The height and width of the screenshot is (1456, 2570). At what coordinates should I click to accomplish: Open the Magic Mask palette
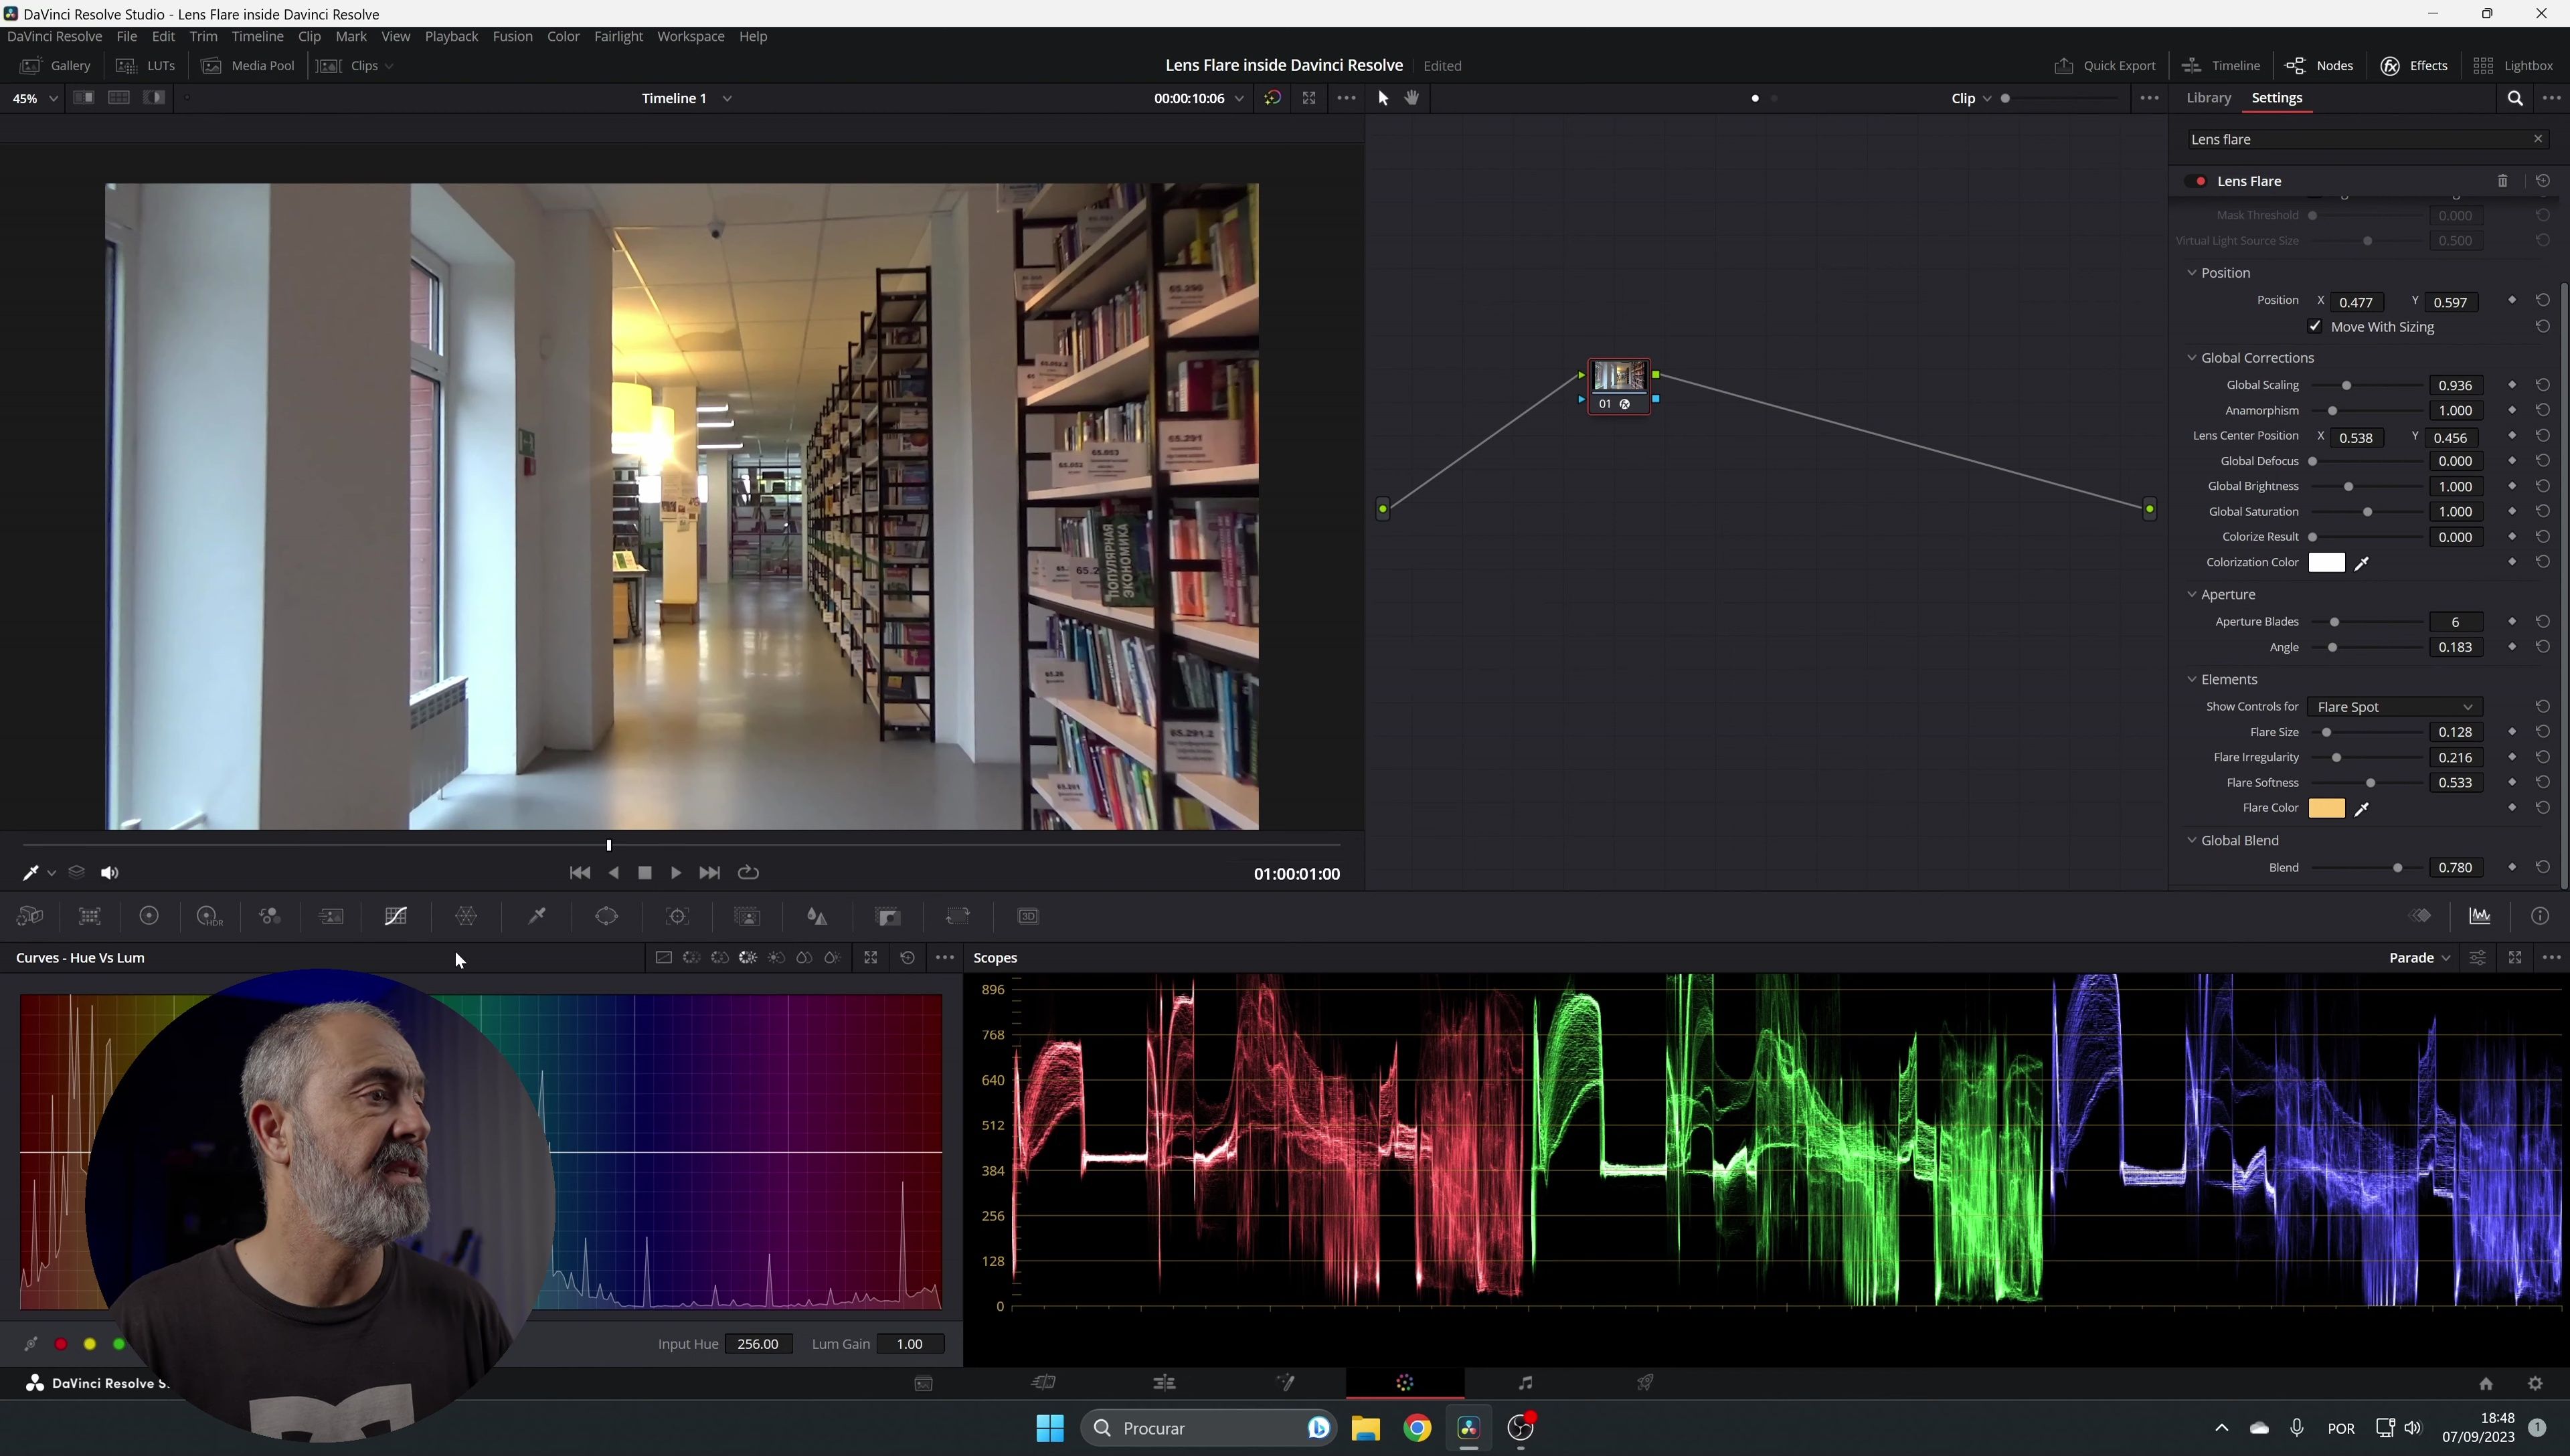click(747, 916)
